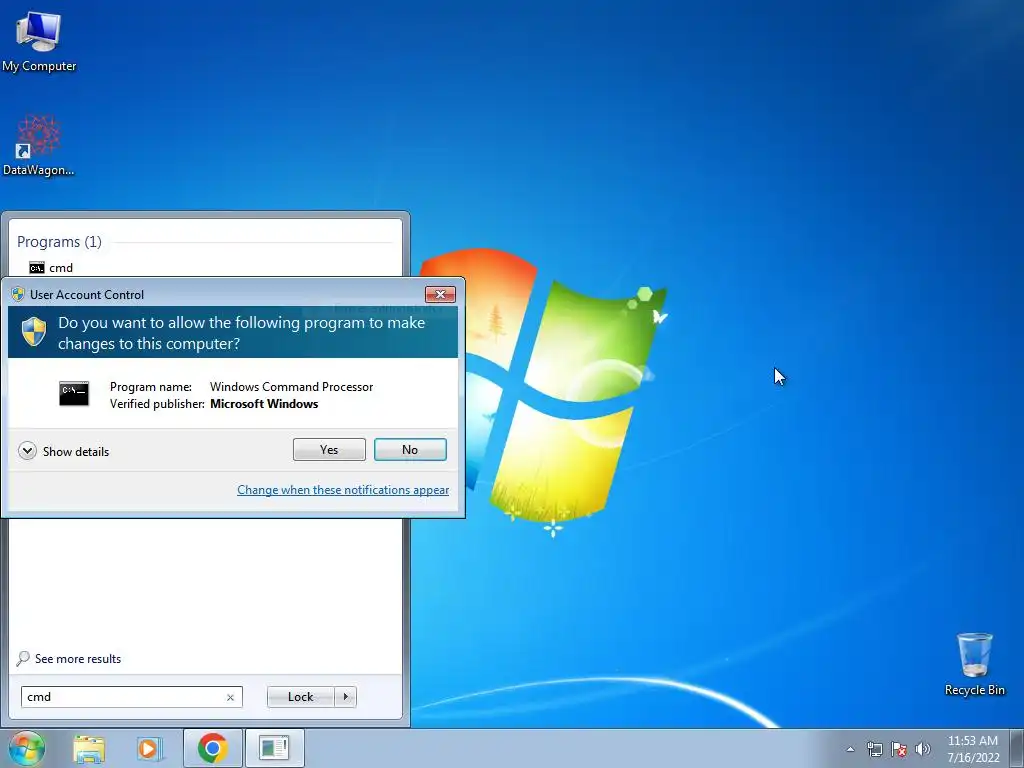Open the DataWagon desktop shortcut

point(39,145)
